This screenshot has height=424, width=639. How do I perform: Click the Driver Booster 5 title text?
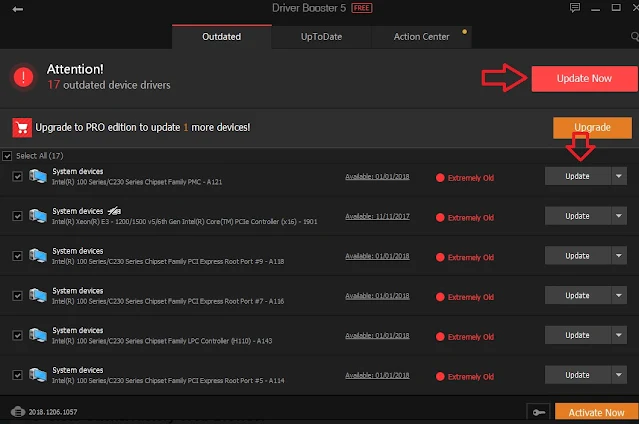tap(309, 8)
